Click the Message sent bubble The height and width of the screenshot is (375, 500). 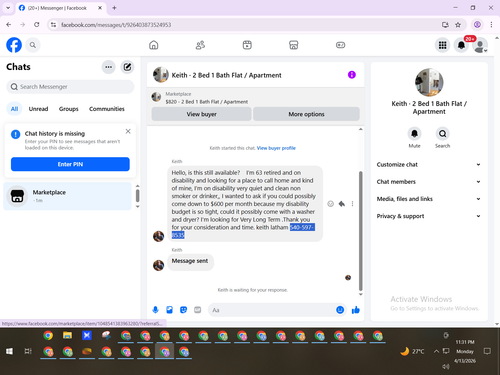(x=190, y=261)
